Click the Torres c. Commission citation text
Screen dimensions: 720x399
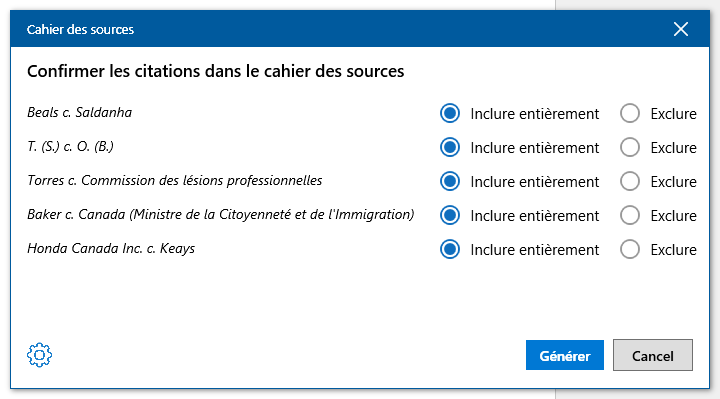click(x=174, y=180)
